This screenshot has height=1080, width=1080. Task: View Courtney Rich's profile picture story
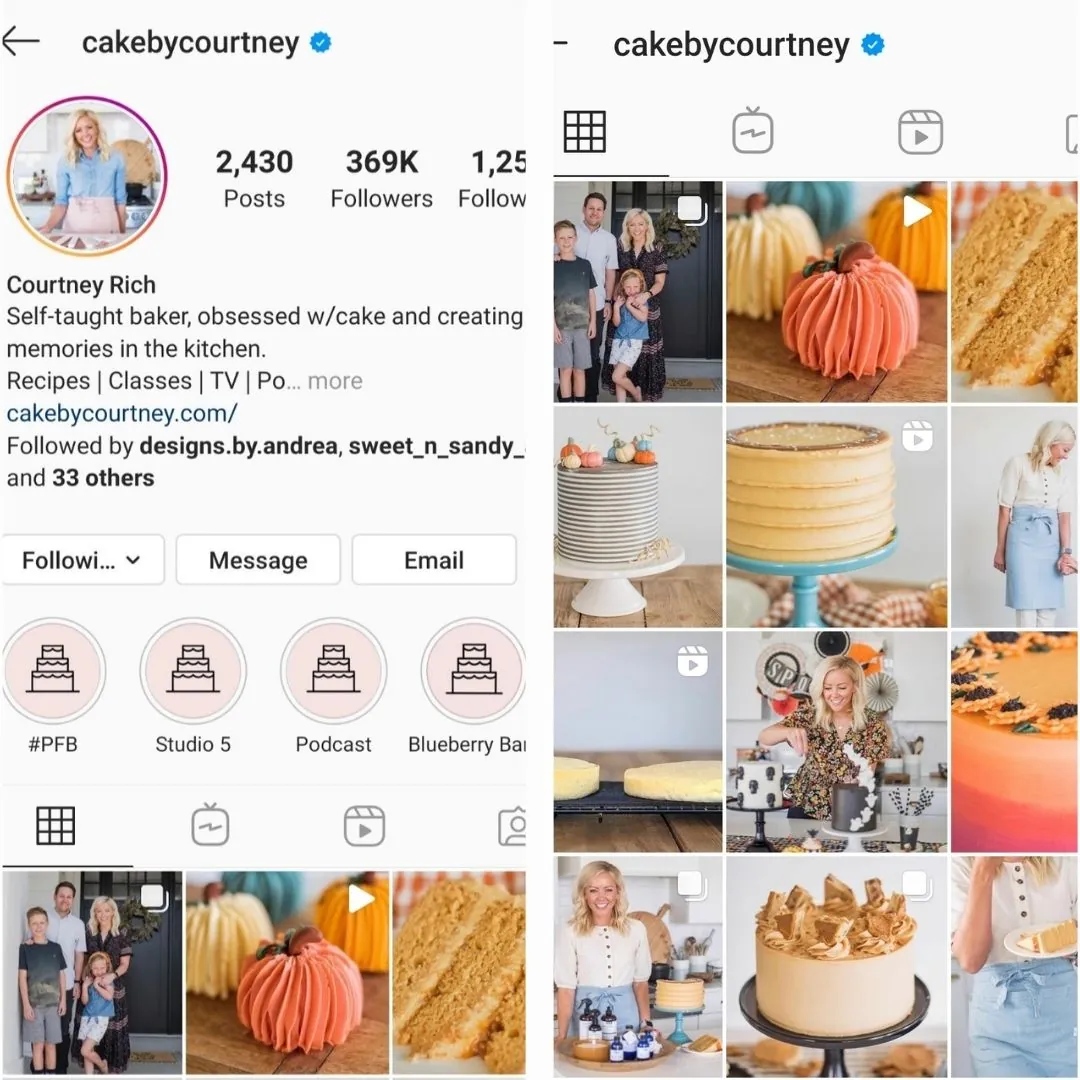pos(87,176)
